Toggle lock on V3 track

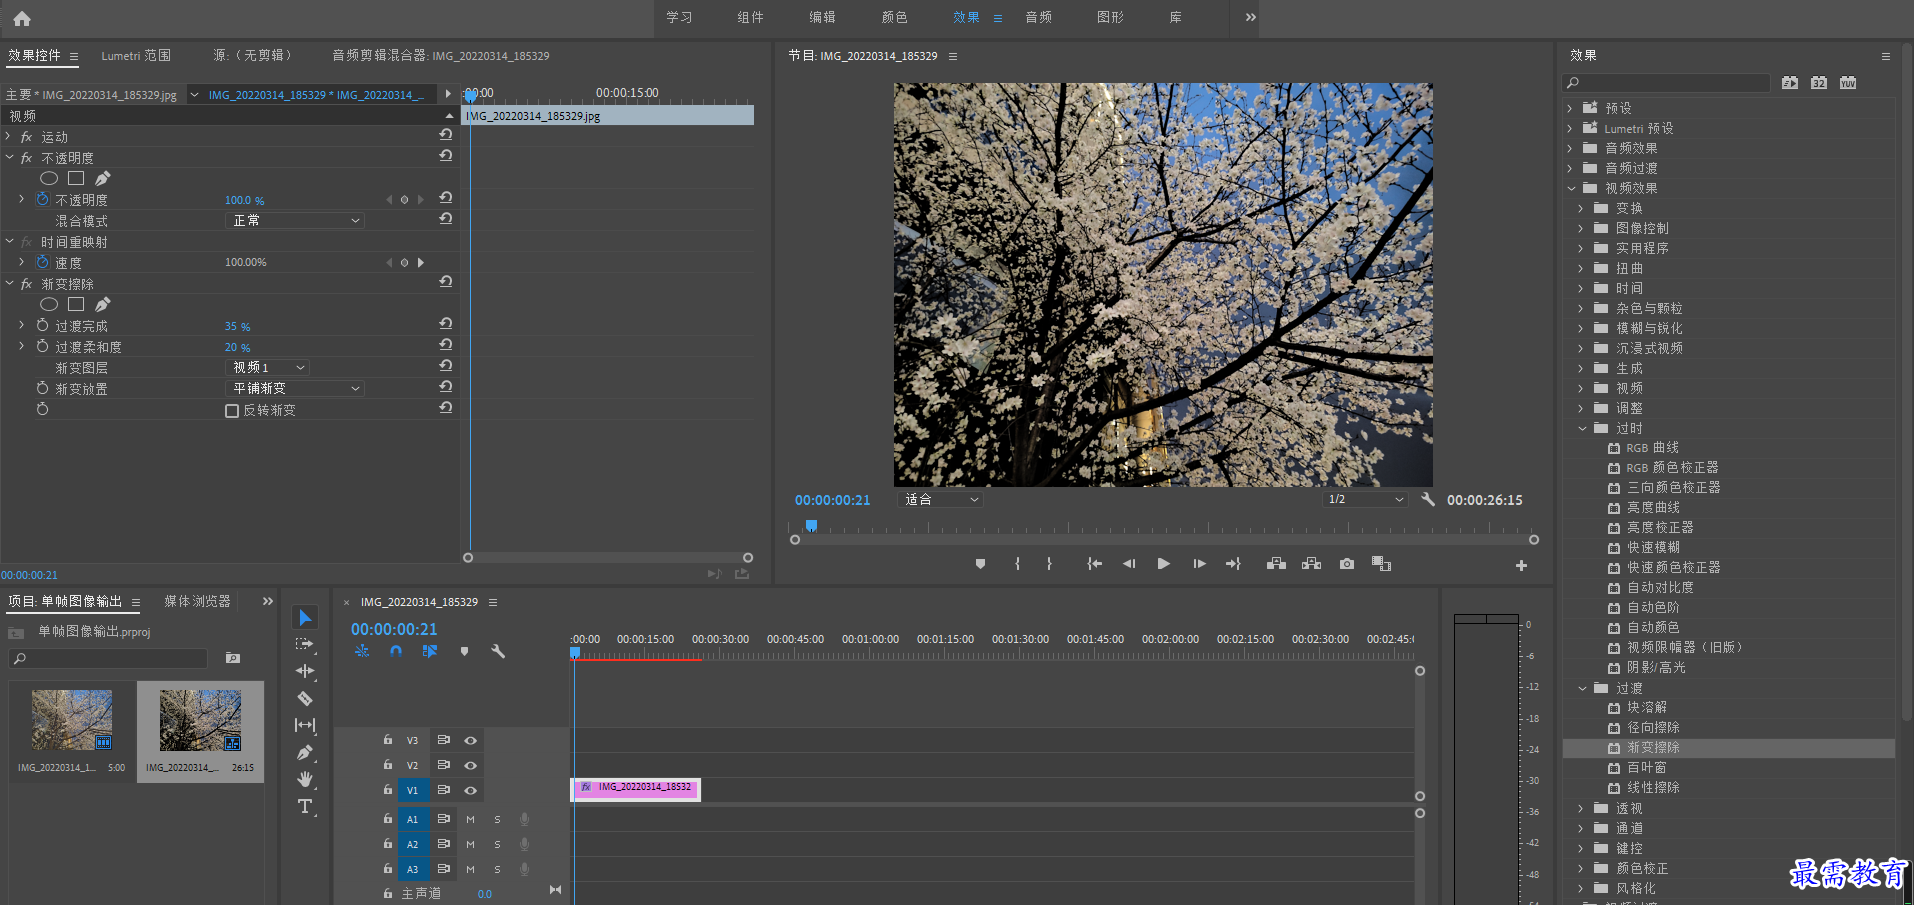[388, 740]
